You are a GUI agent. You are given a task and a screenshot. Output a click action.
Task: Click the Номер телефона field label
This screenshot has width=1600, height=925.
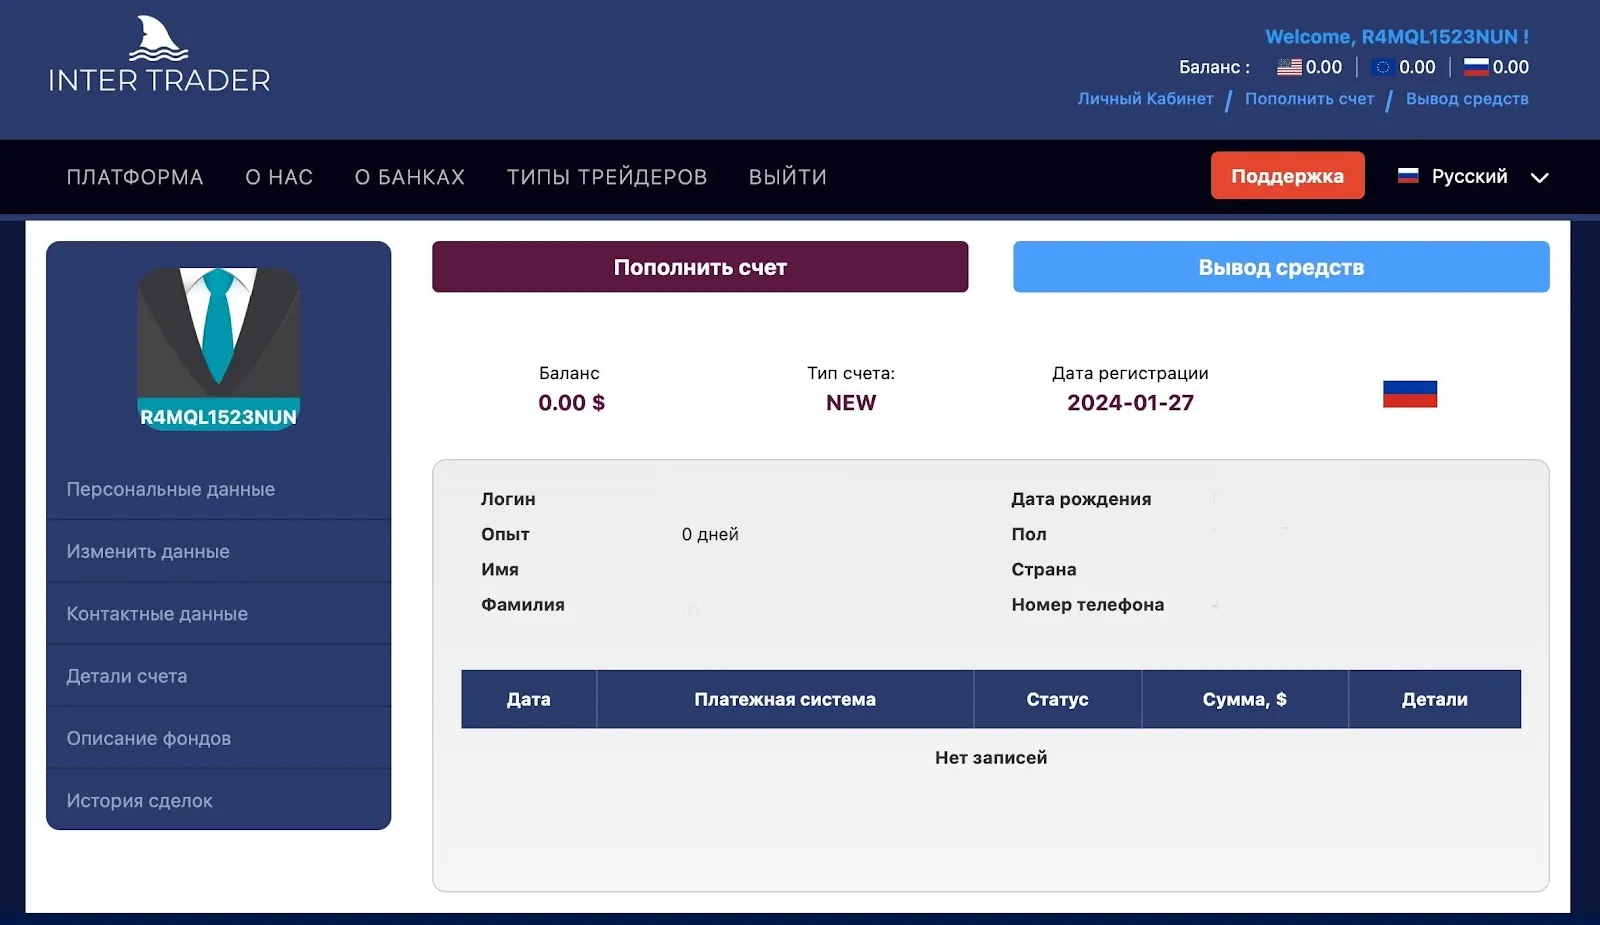(1087, 605)
